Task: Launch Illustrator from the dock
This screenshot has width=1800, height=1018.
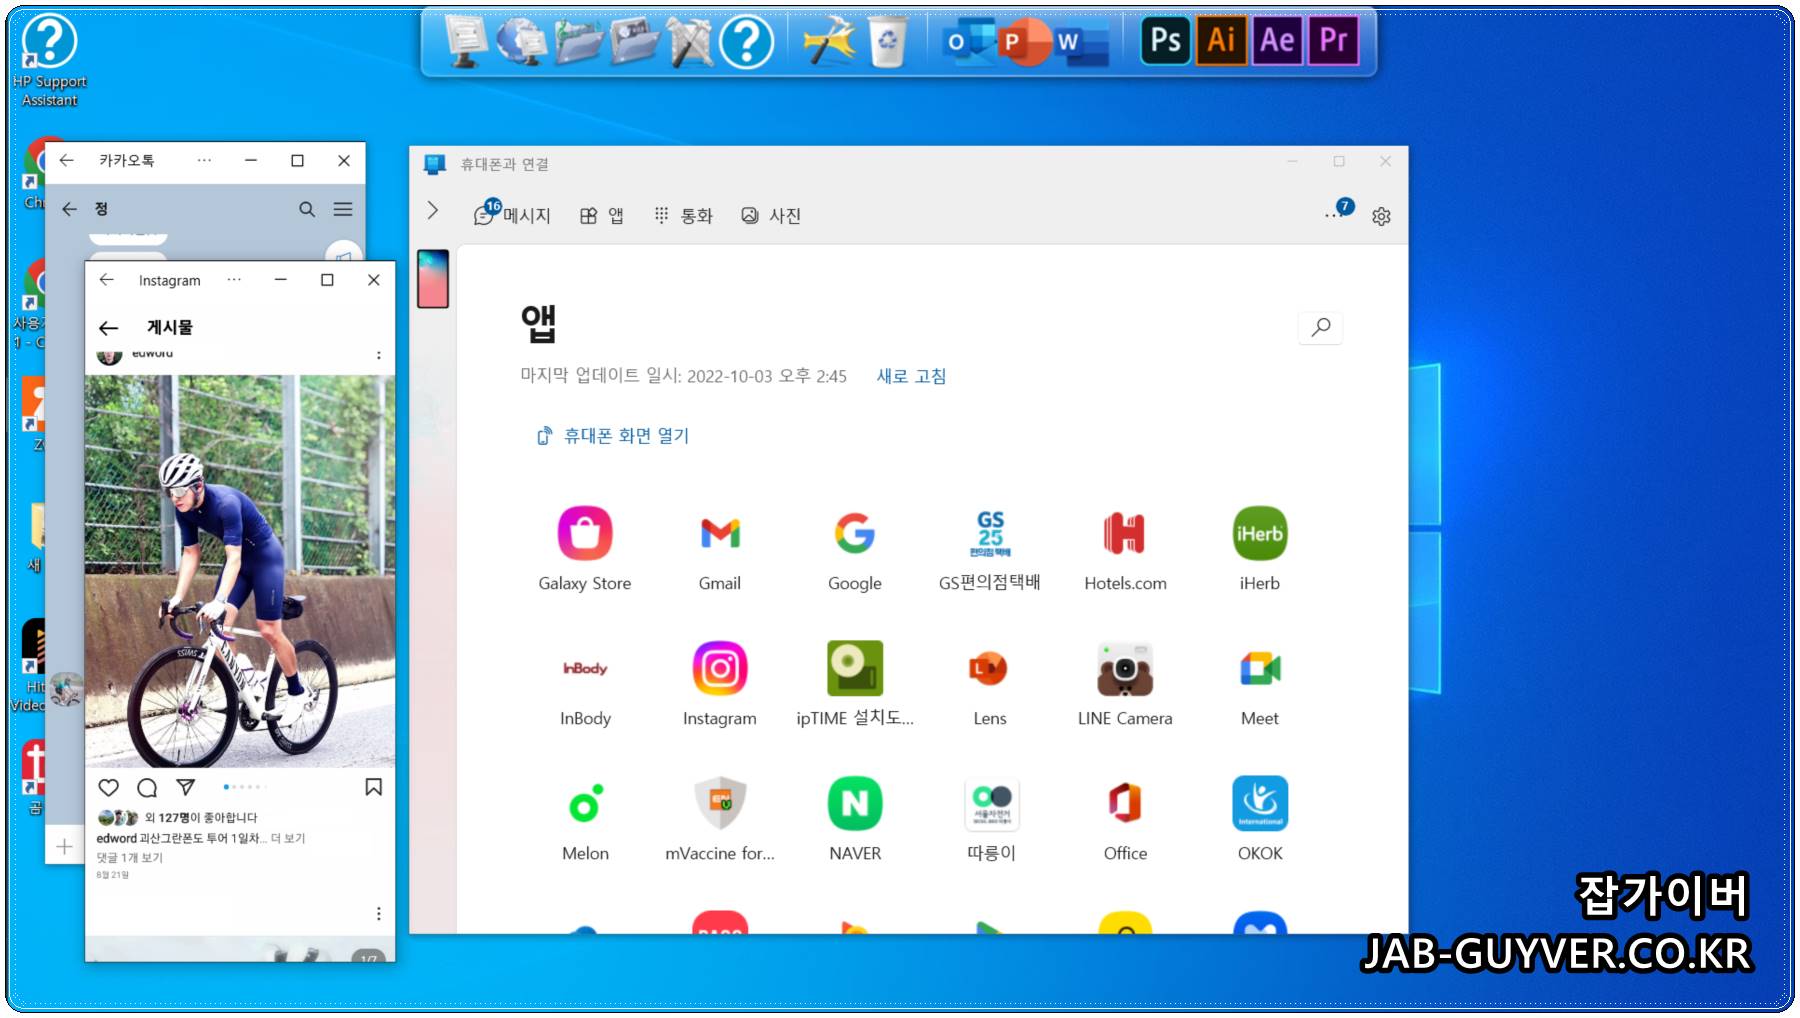Action: (1221, 41)
